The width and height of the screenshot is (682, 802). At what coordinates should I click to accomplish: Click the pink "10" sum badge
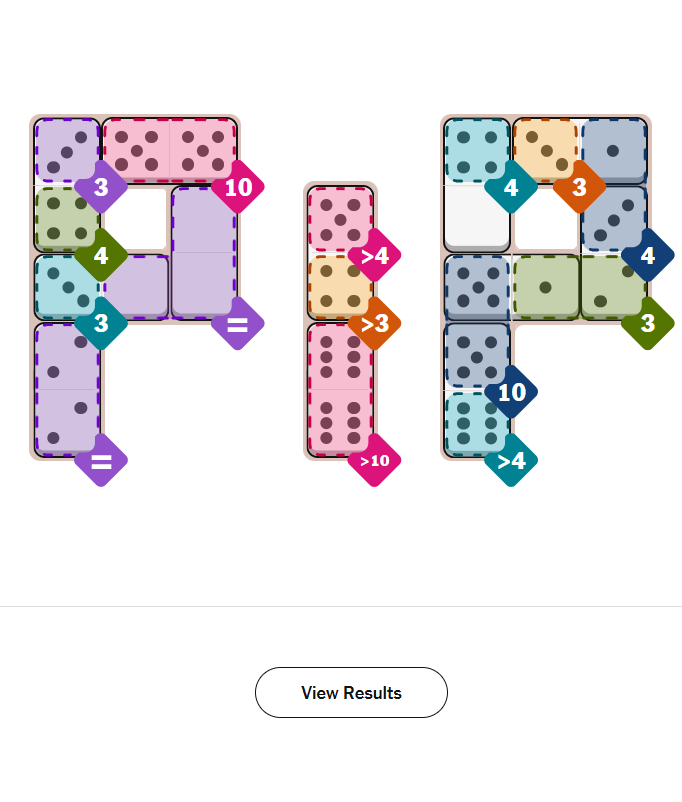tap(238, 187)
